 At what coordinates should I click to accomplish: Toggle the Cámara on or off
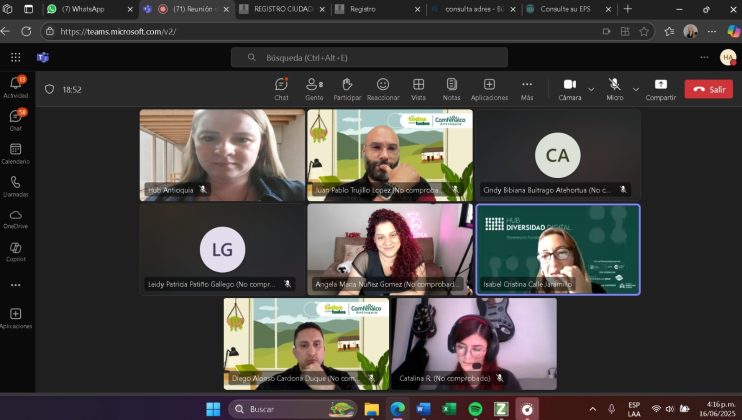pos(570,85)
